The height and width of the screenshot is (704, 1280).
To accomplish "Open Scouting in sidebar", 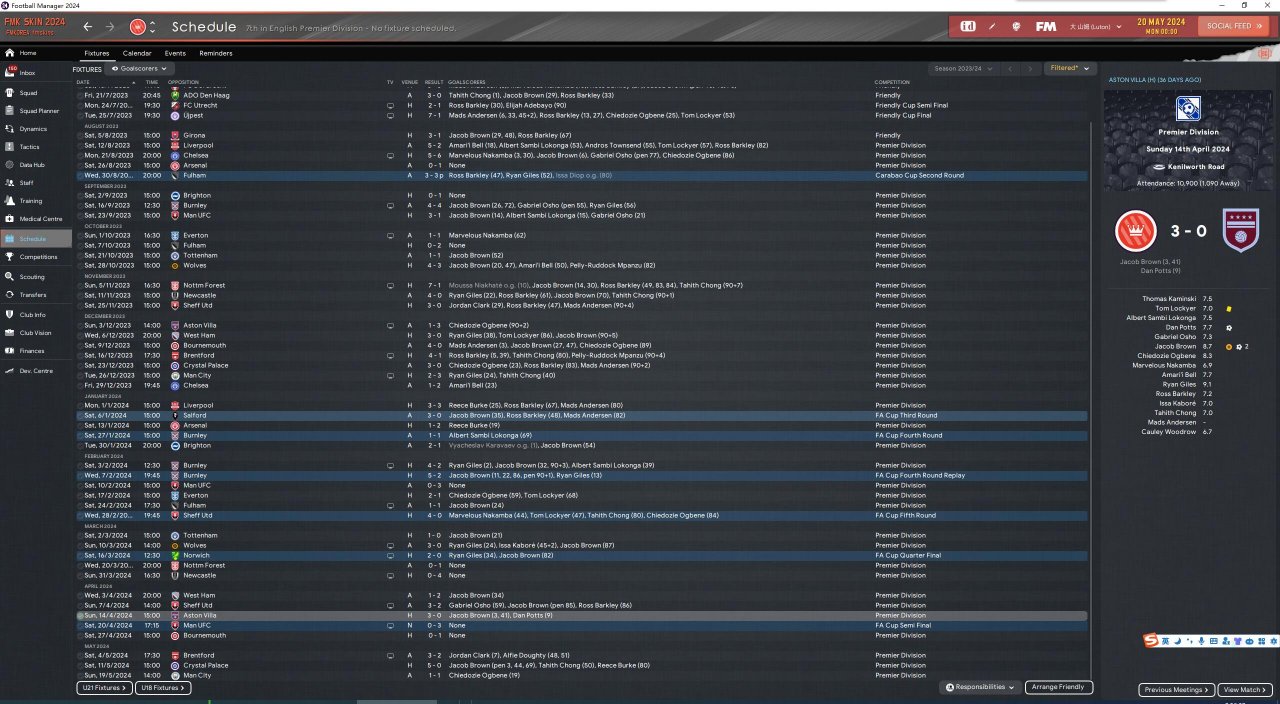I will pos(36,277).
